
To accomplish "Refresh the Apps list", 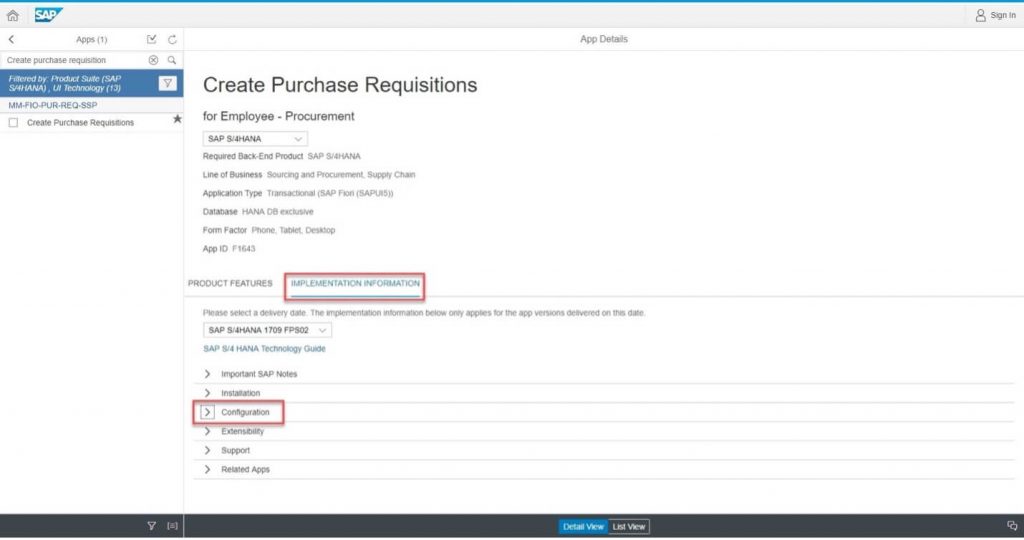I will tap(172, 39).
